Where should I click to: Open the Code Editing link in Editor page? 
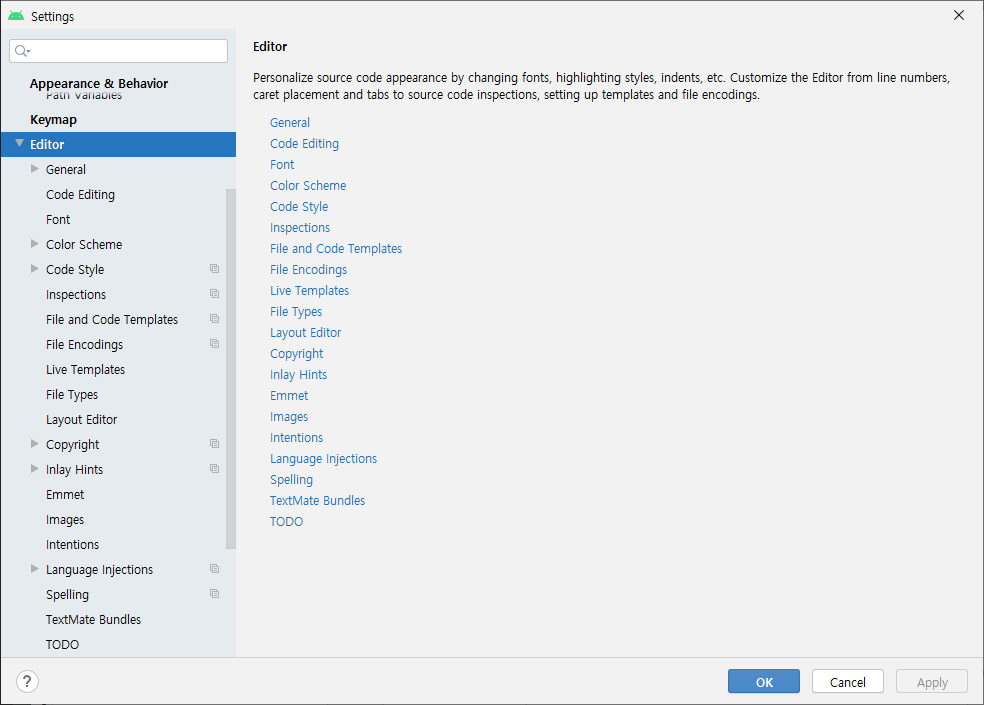click(304, 144)
